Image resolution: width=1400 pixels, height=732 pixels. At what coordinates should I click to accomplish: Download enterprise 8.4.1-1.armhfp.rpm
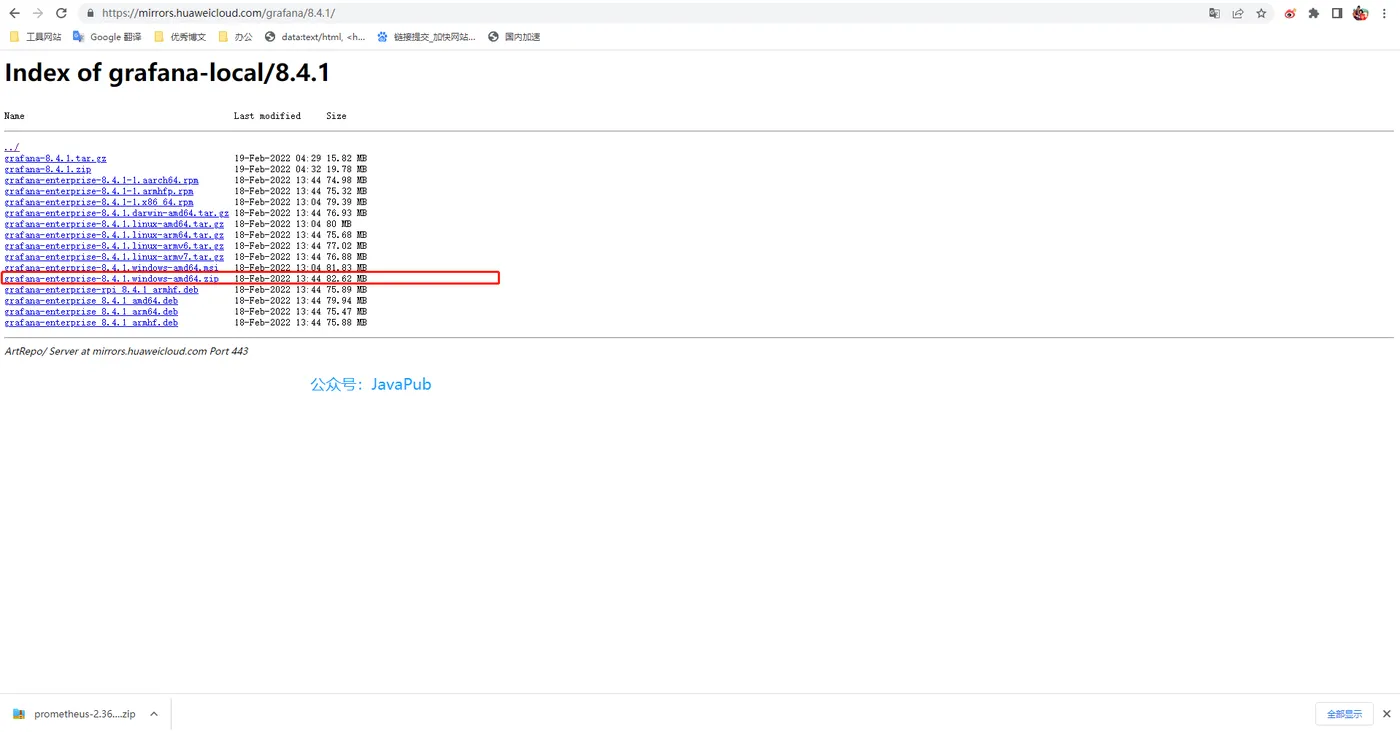99,191
